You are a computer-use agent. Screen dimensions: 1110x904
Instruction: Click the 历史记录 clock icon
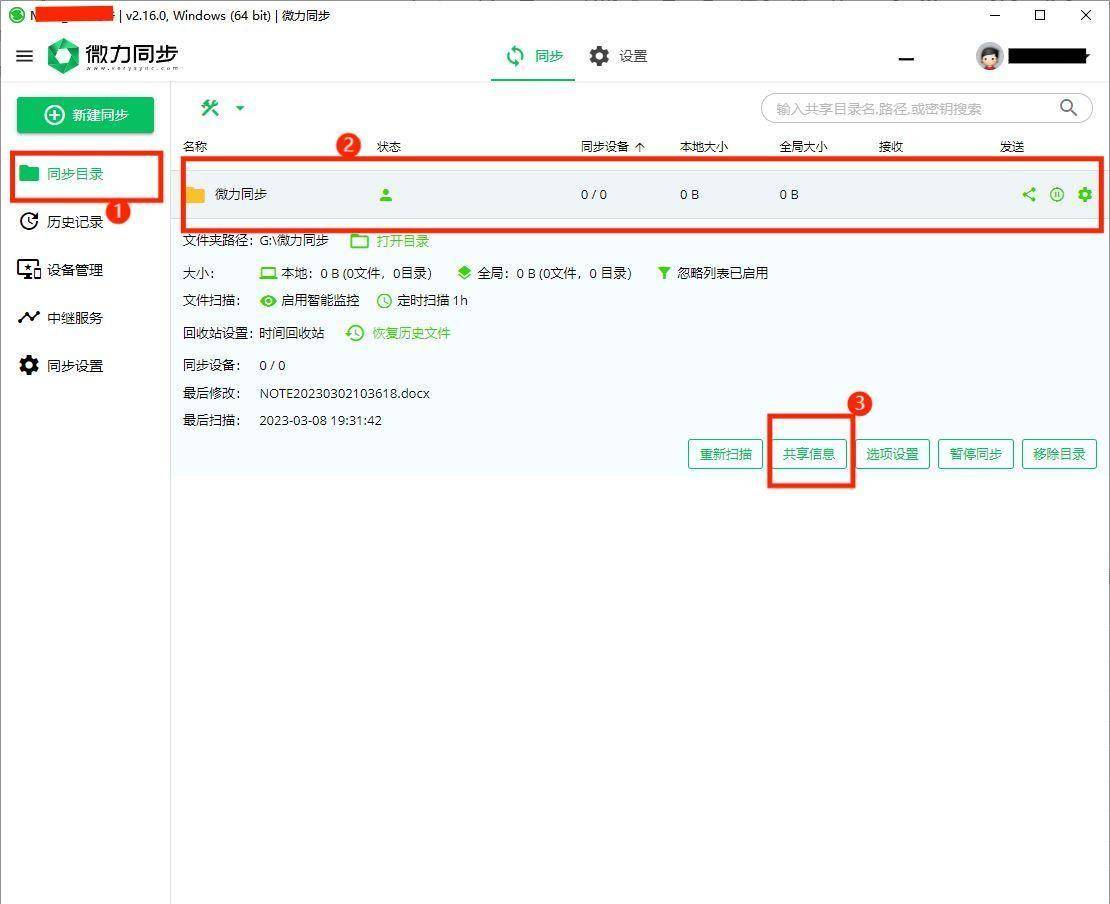click(x=29, y=222)
